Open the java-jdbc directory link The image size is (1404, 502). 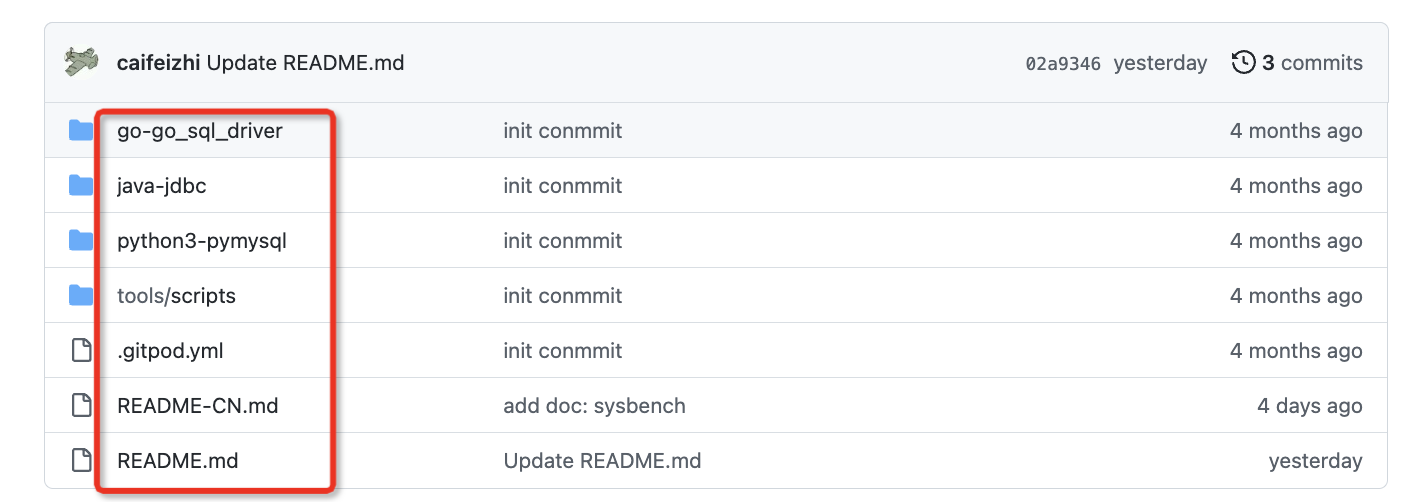(162, 186)
